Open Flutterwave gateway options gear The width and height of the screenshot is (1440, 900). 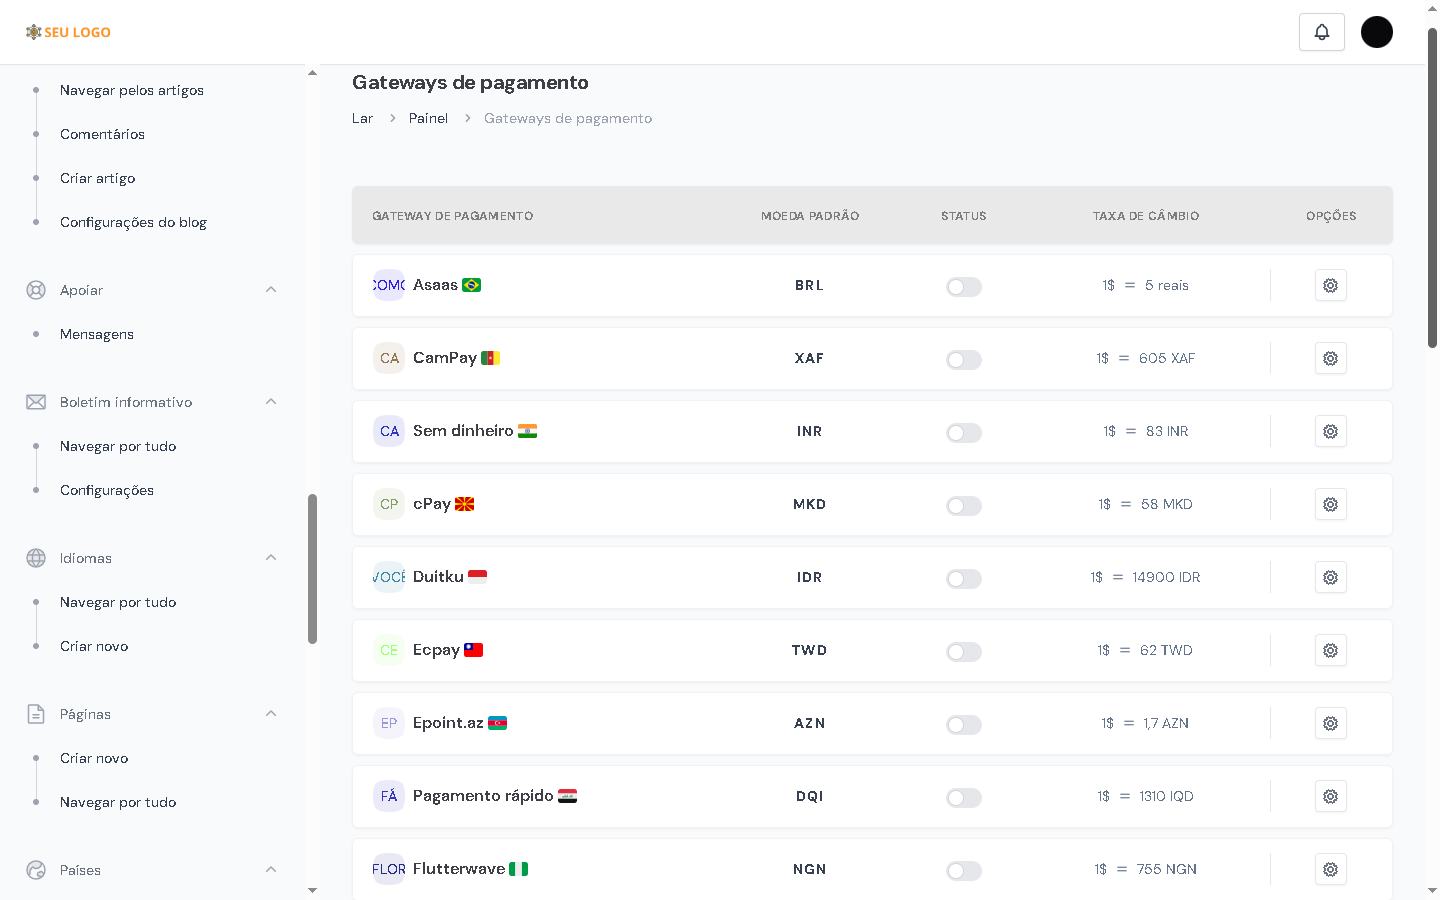(1330, 870)
